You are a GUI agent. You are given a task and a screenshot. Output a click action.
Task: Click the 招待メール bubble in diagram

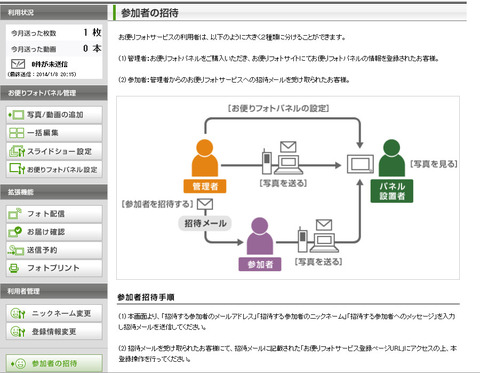tap(205, 223)
